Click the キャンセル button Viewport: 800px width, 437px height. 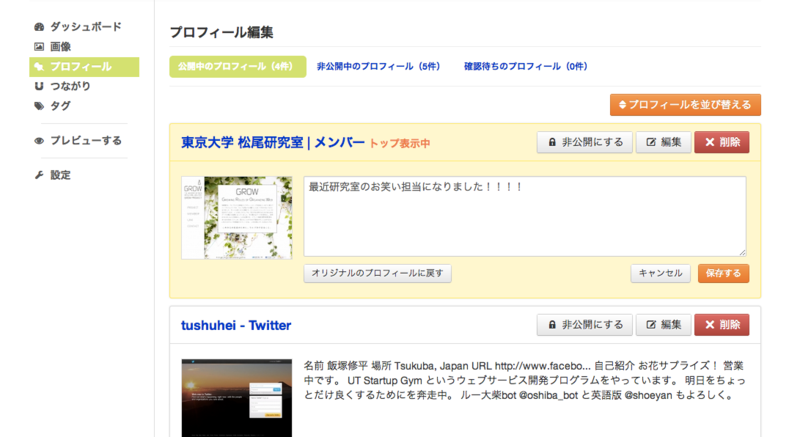pos(661,273)
